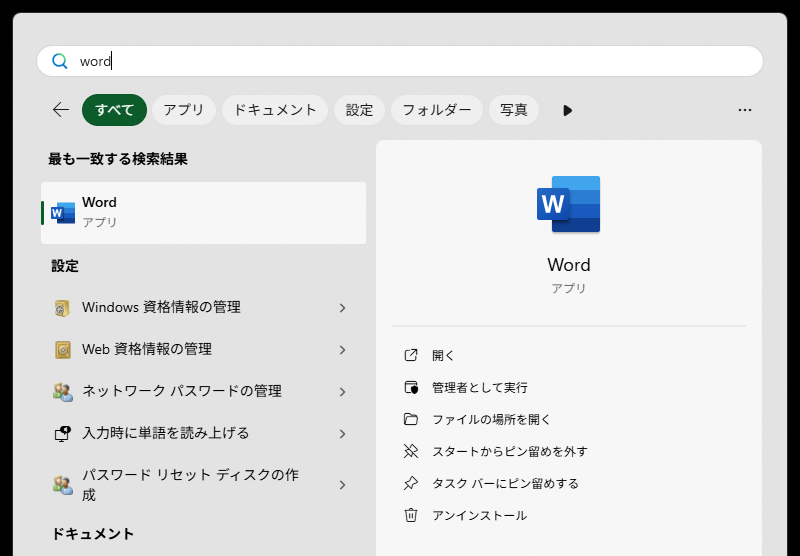Open 入力時に単語を読み上げる setting
The width and height of the screenshot is (800, 556).
pyautogui.click(x=204, y=434)
